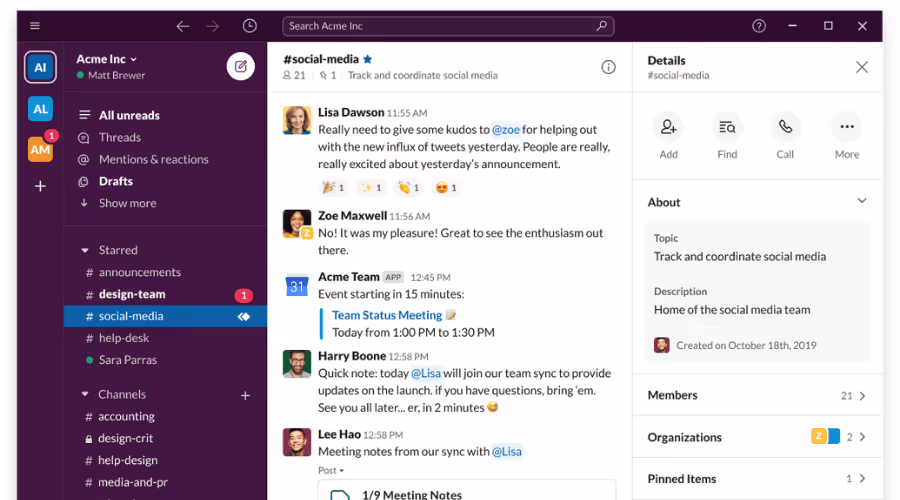Add a channel with plus icon
Image resolution: width=900 pixels, height=500 pixels.
pos(245,396)
